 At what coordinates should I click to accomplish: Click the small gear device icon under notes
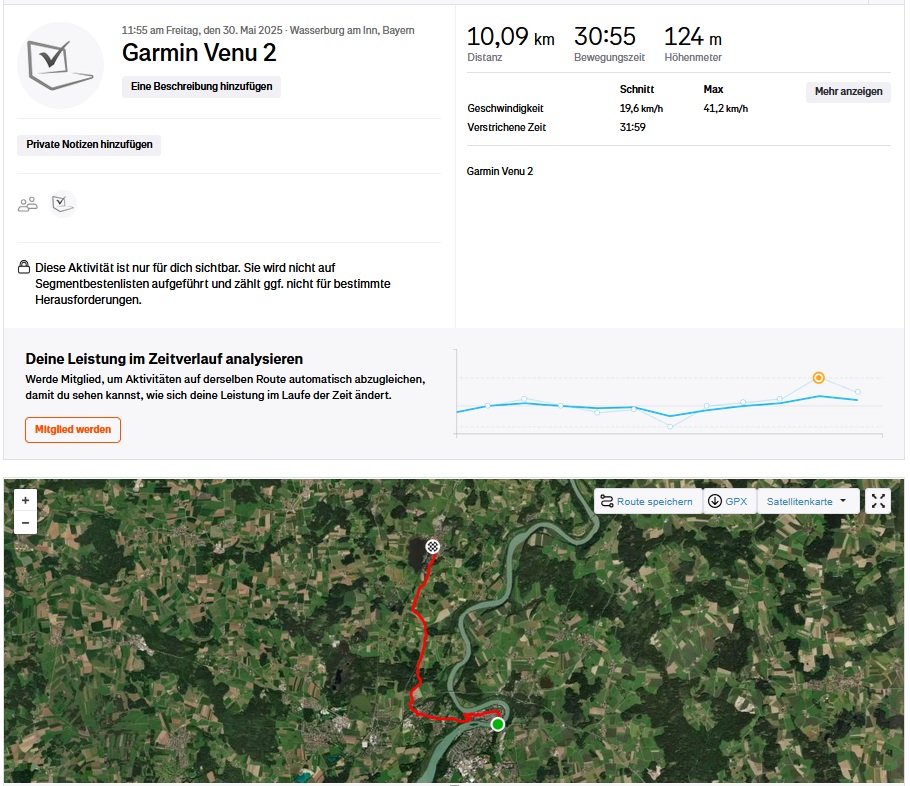(x=63, y=204)
